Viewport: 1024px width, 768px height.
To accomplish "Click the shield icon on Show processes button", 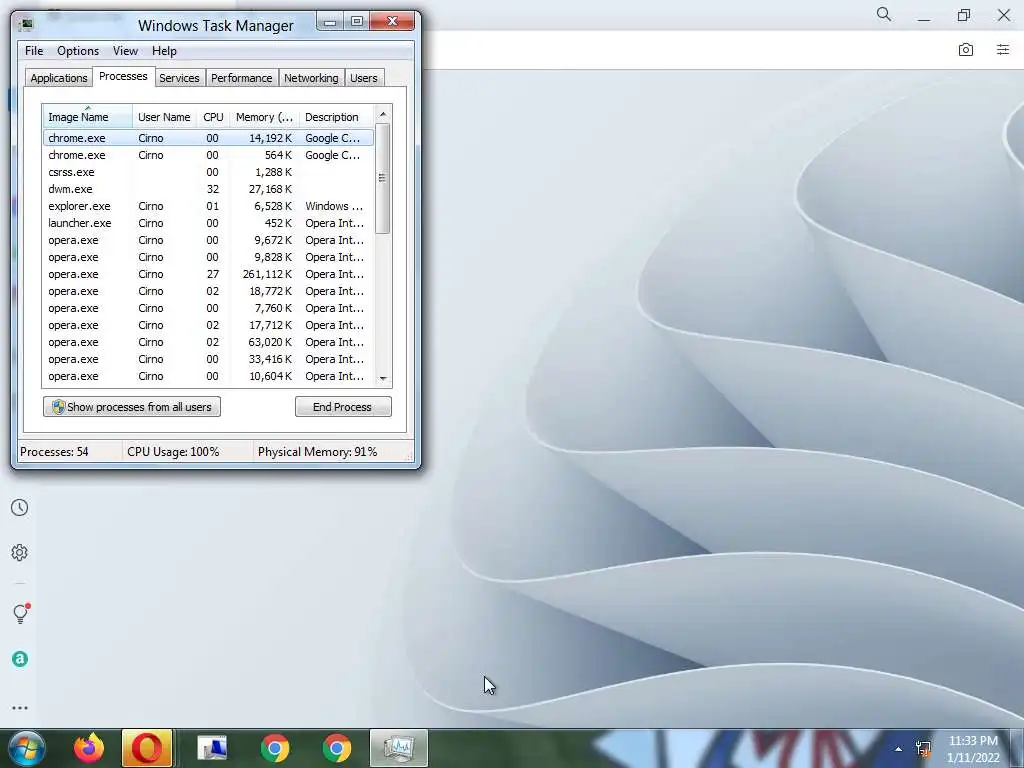I will (59, 407).
